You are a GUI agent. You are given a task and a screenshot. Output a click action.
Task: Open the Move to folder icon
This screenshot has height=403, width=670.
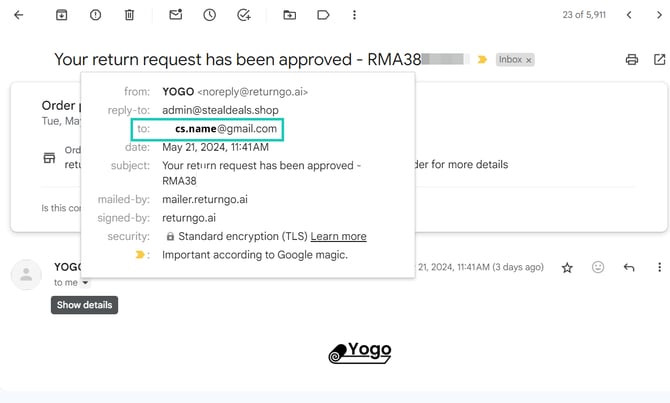click(x=290, y=15)
